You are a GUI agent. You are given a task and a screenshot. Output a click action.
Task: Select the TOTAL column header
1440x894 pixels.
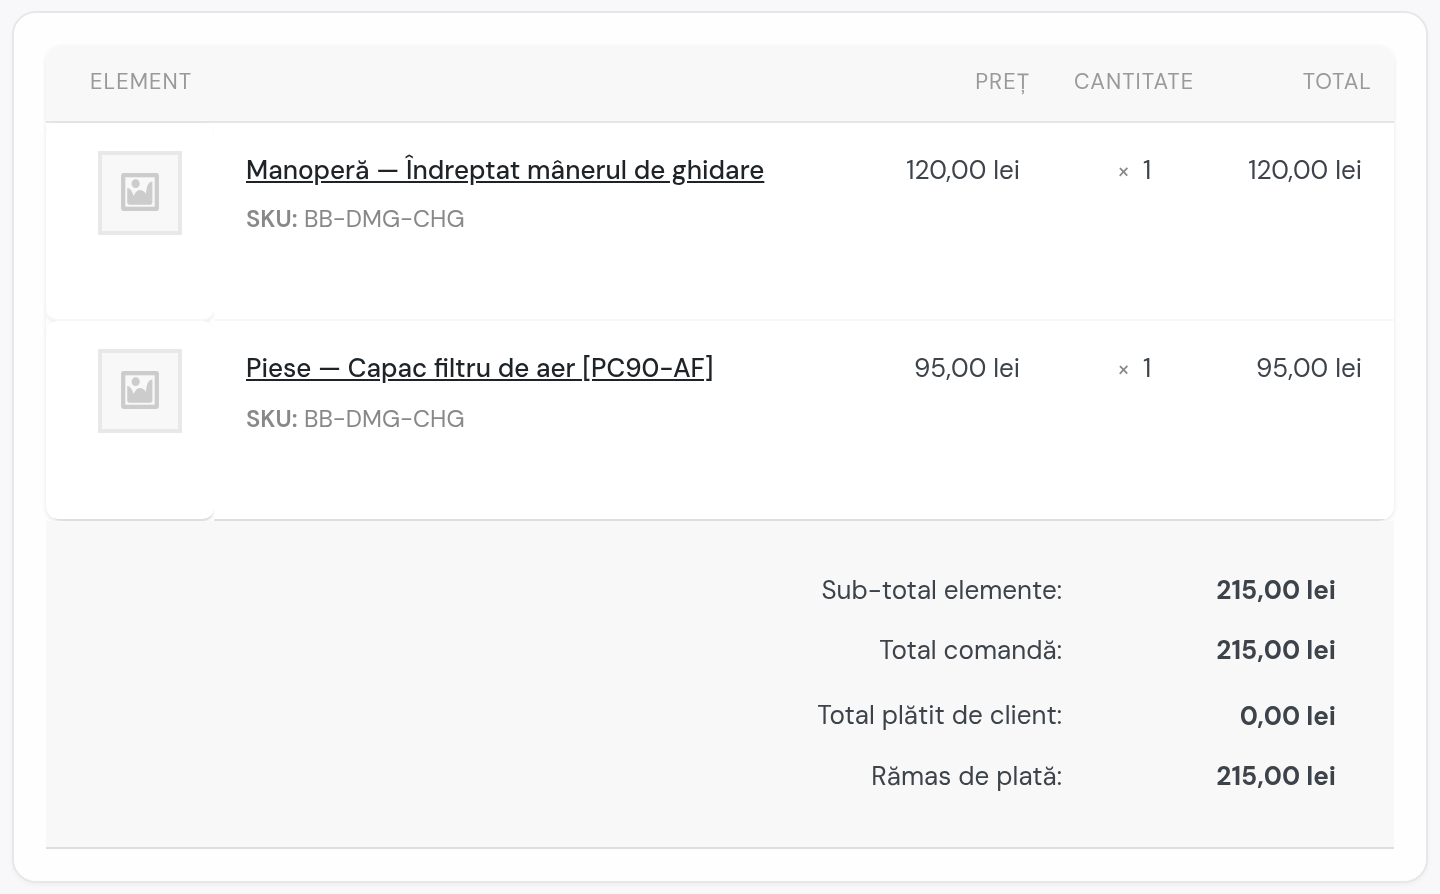click(1336, 82)
